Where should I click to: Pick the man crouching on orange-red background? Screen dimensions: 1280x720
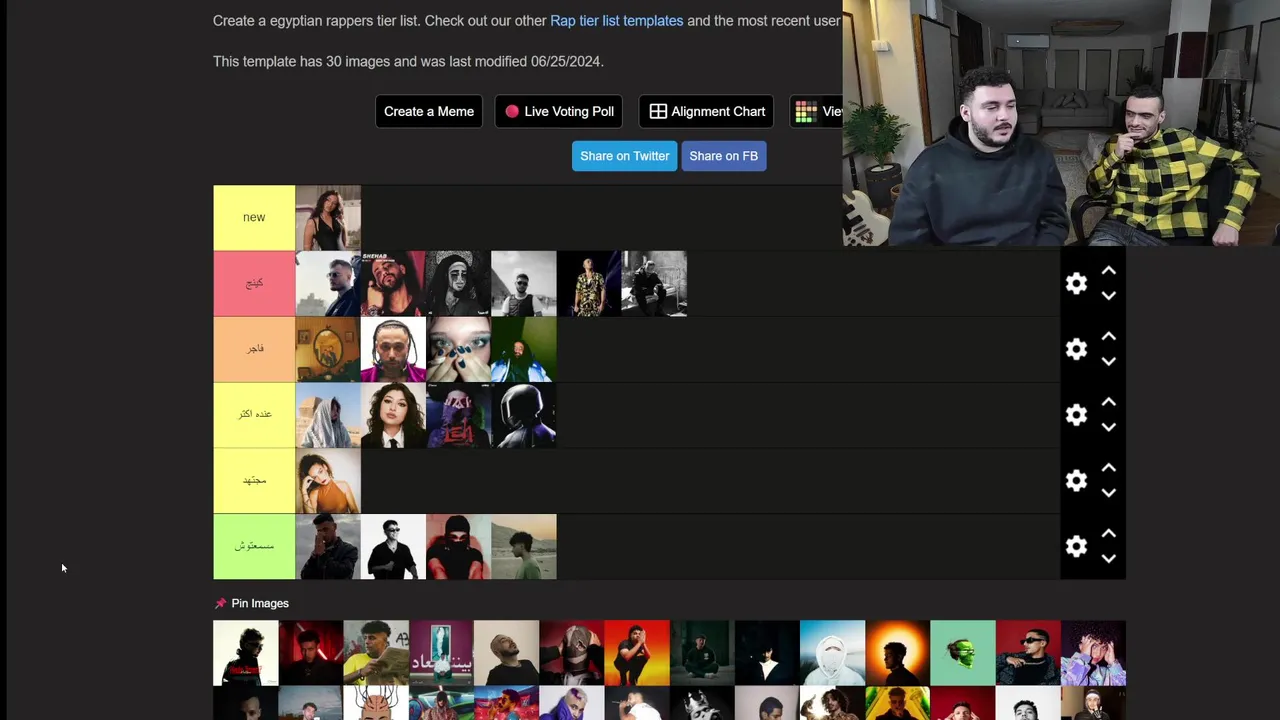(x=637, y=653)
